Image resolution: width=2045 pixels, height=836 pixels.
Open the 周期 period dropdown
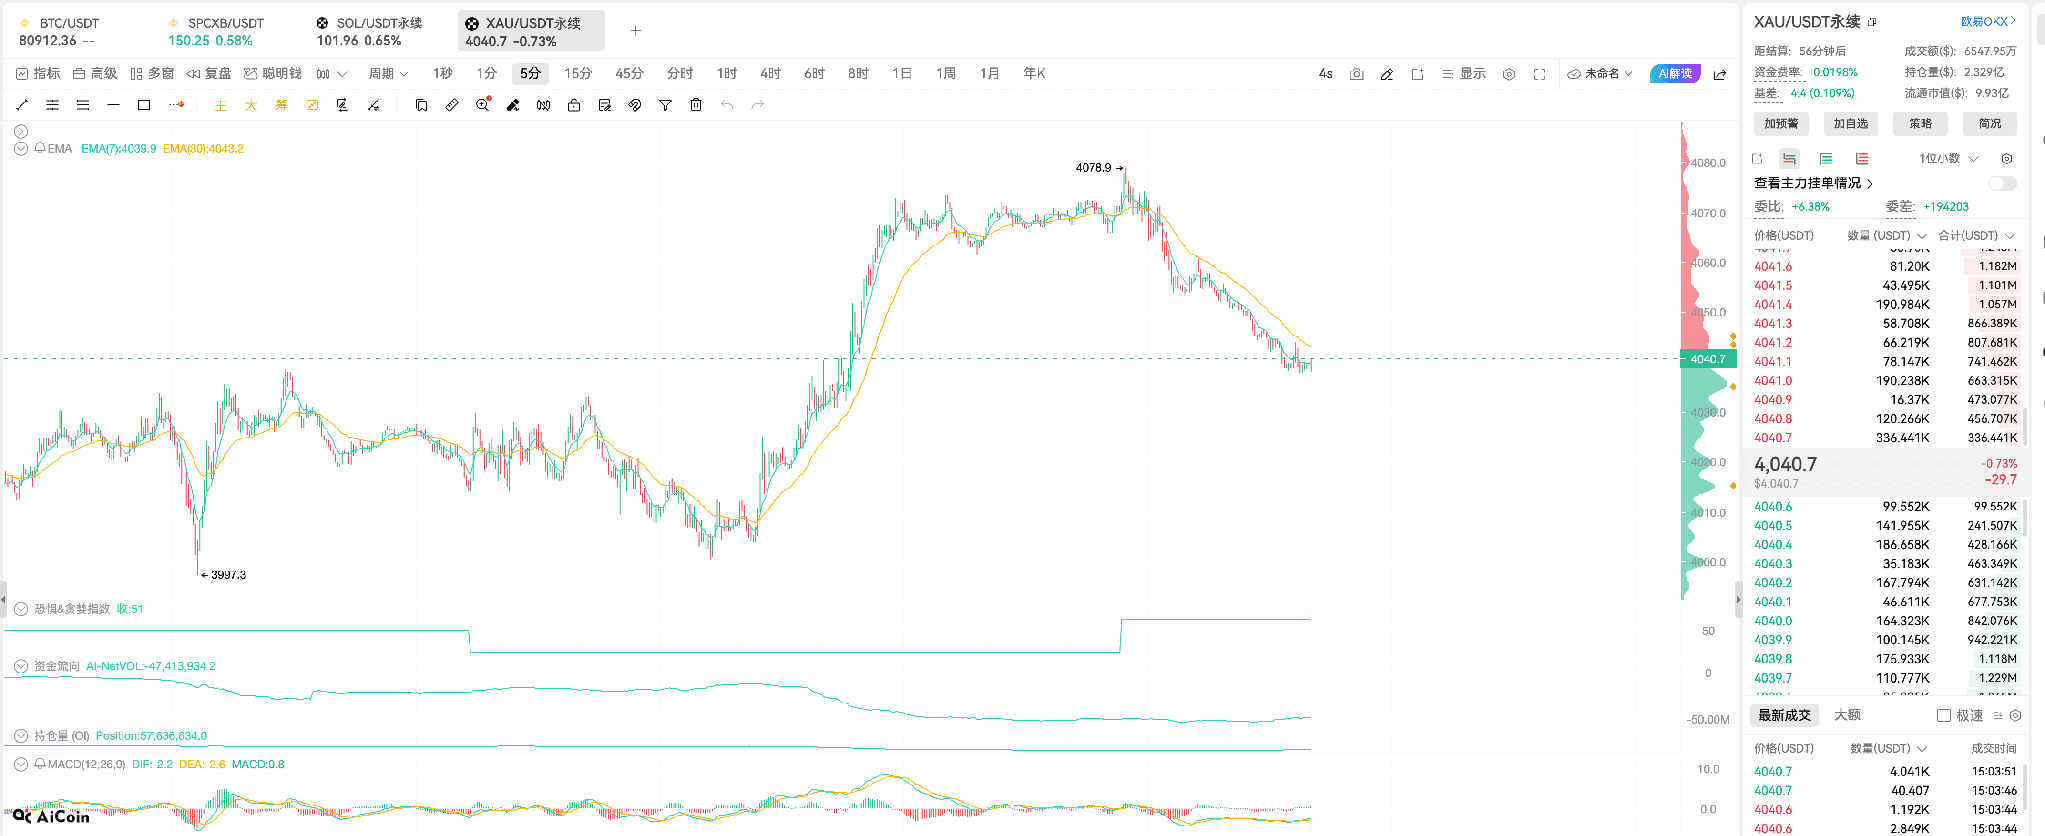point(388,74)
